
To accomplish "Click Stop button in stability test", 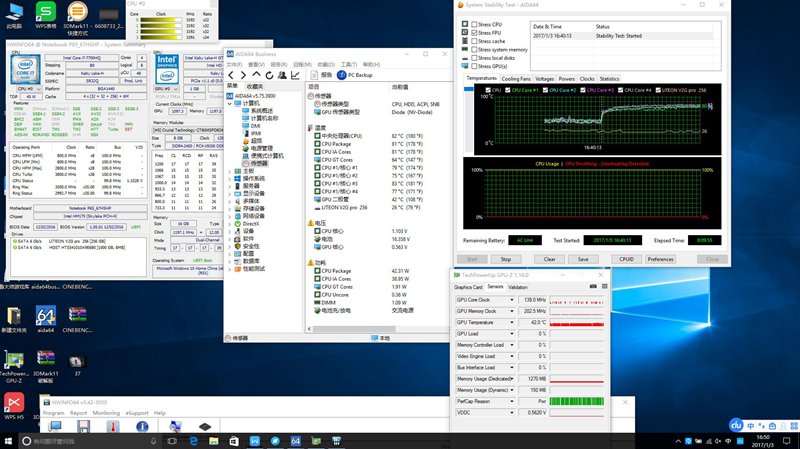I will [x=506, y=259].
